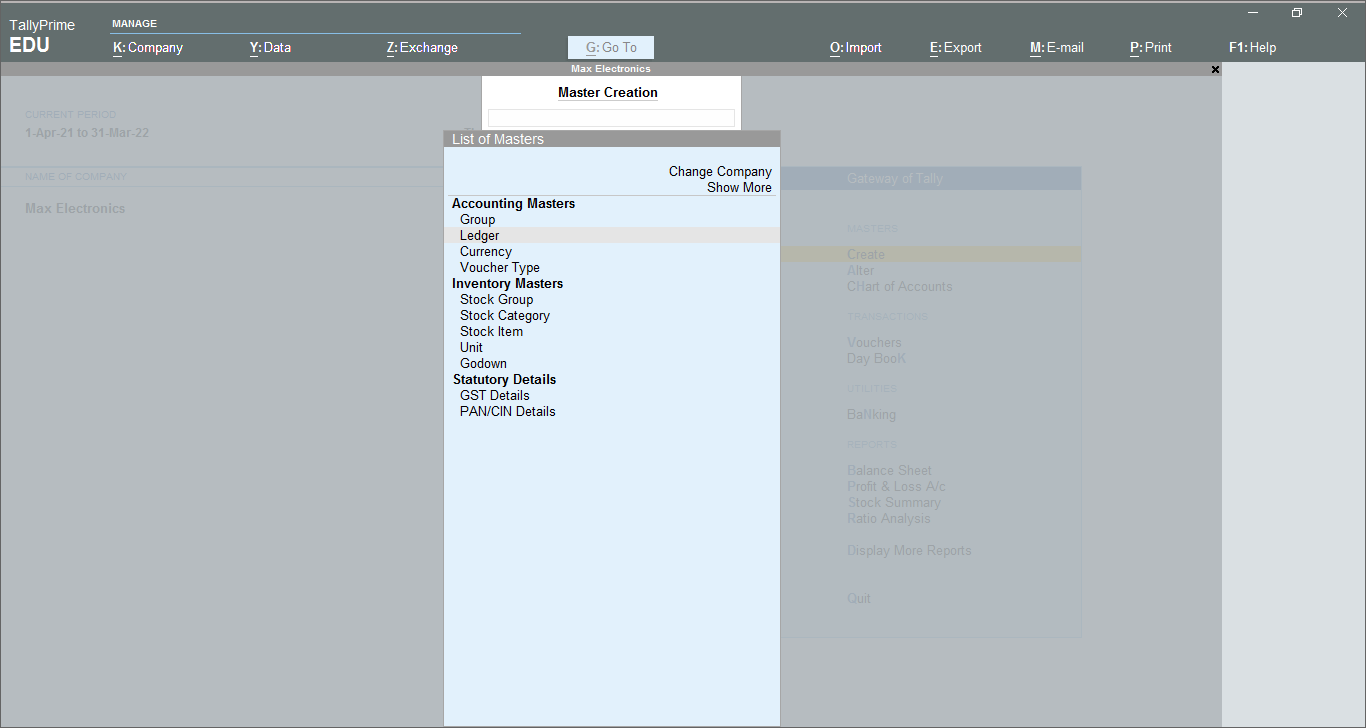Screen dimensions: 1366x728
Task: Click Alter in Gateway of Tally
Action: [x=860, y=270]
